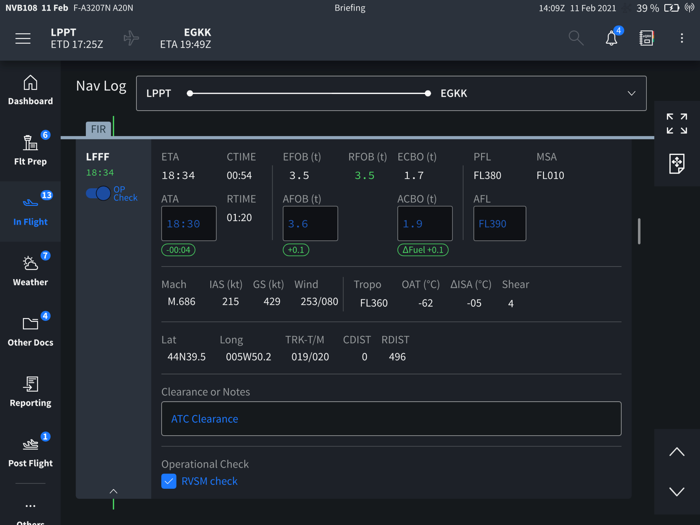The height and width of the screenshot is (525, 700).
Task: Open Post Flight section
Action: tap(30, 452)
